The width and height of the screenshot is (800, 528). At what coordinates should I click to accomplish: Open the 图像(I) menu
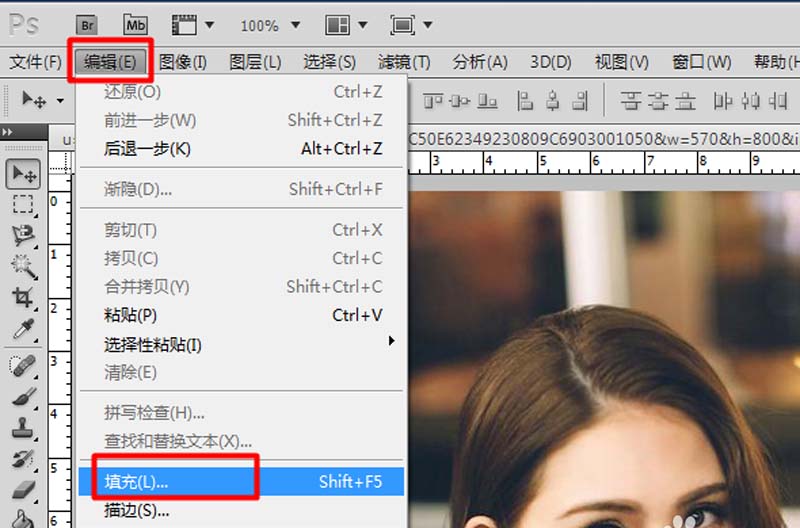(183, 62)
